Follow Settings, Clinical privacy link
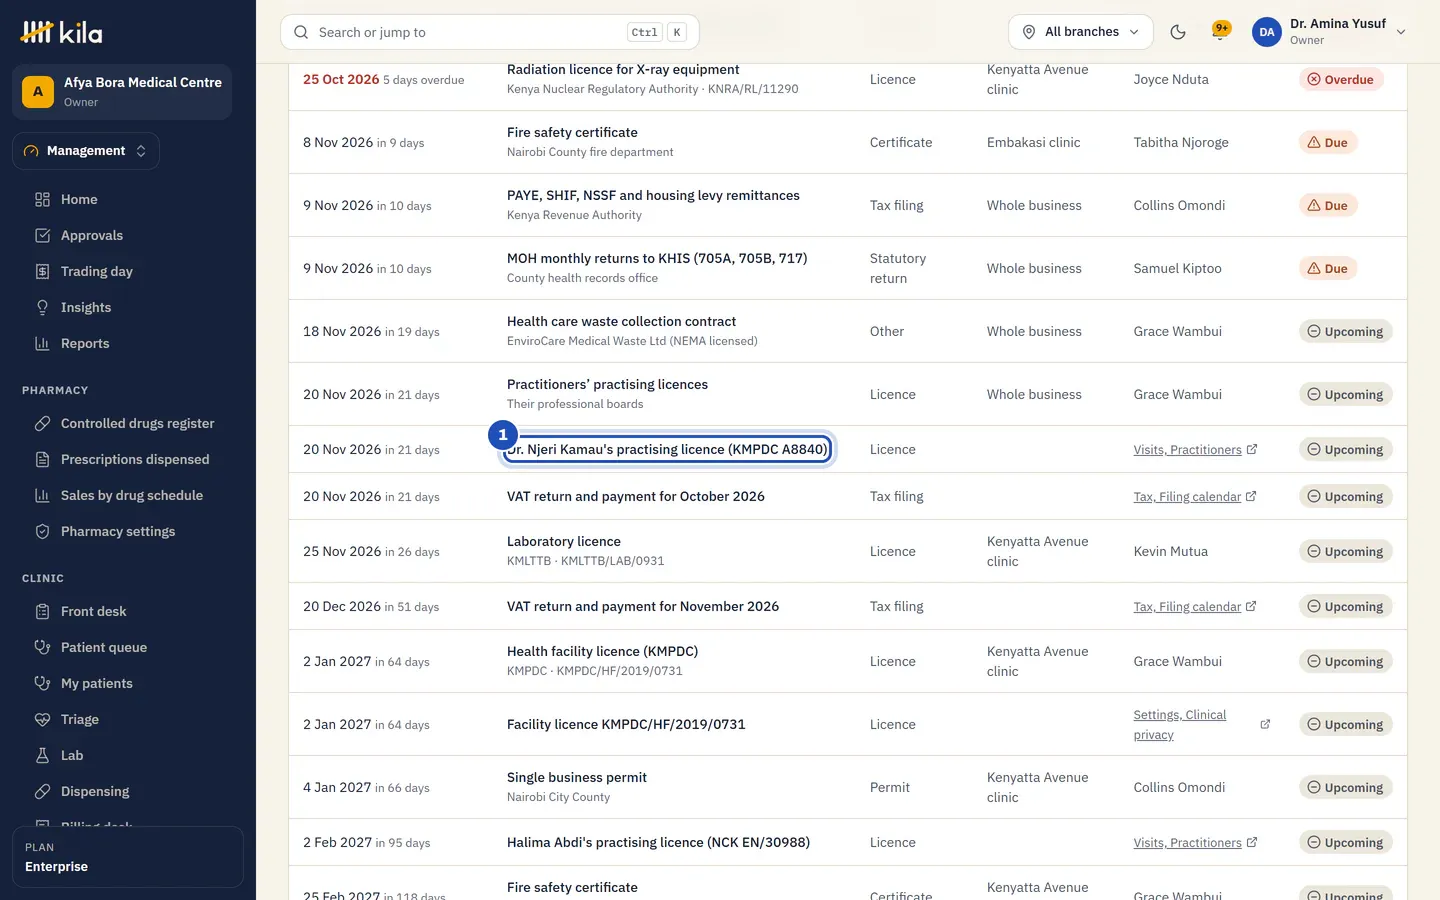The image size is (1440, 900). pos(1180,725)
